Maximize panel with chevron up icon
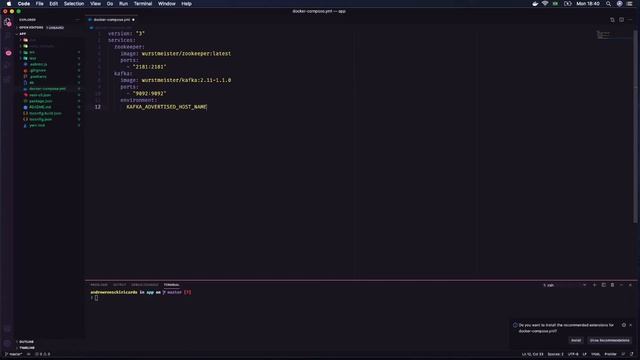Screen dimensions: 640x360 tap(621, 285)
